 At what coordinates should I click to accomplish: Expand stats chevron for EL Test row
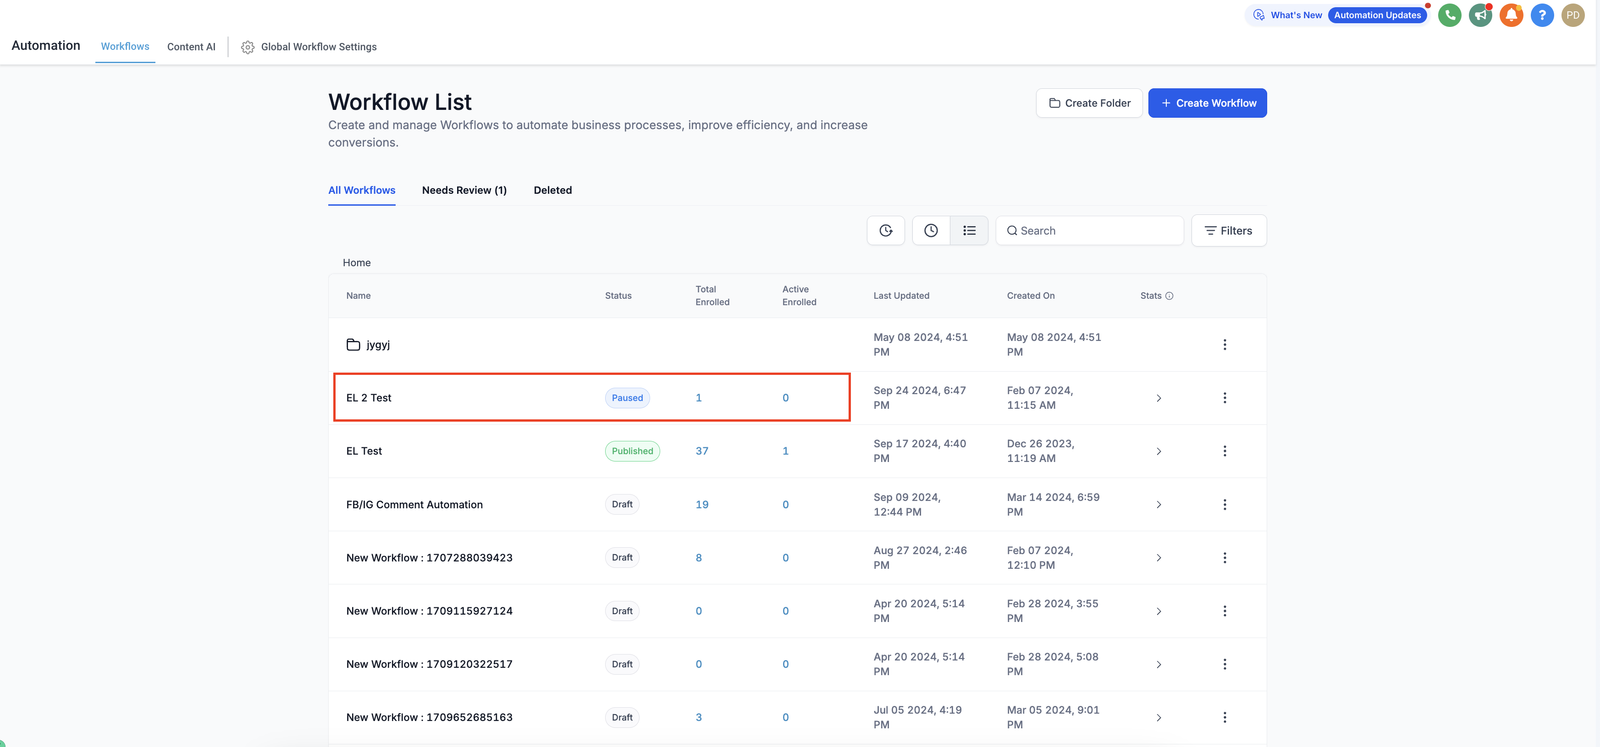click(1159, 452)
